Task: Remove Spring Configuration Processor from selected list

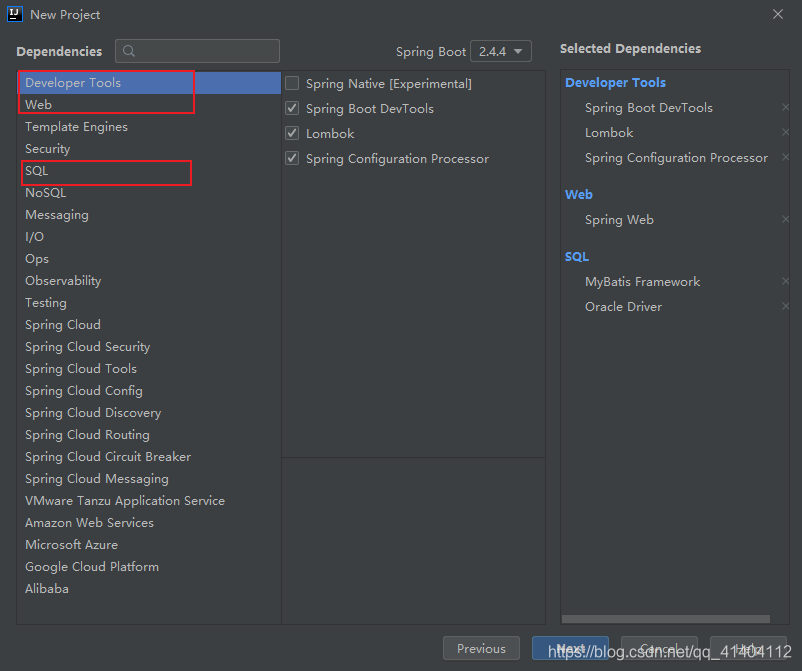Action: pyautogui.click(x=785, y=158)
